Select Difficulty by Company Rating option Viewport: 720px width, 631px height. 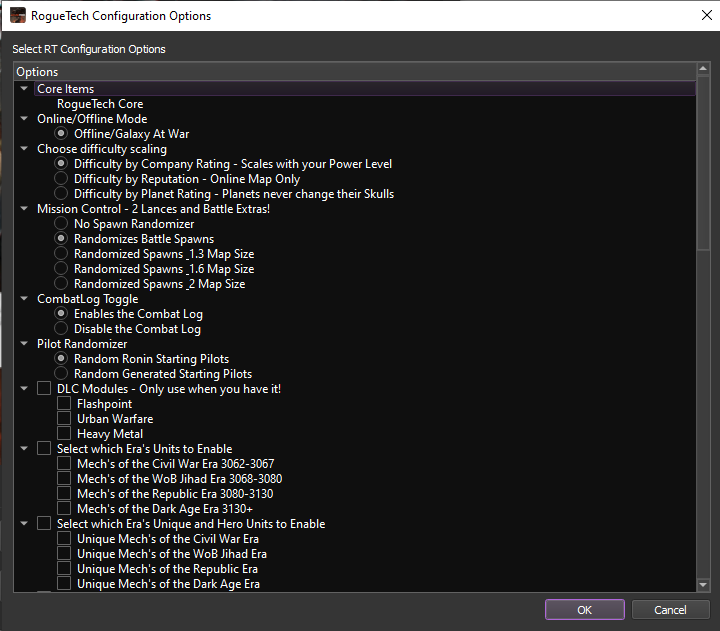[x=61, y=163]
